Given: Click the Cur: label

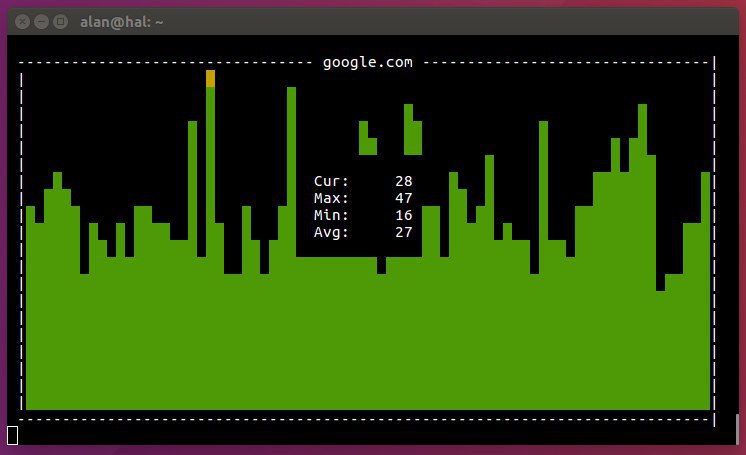Looking at the screenshot, I should click(x=331, y=181).
